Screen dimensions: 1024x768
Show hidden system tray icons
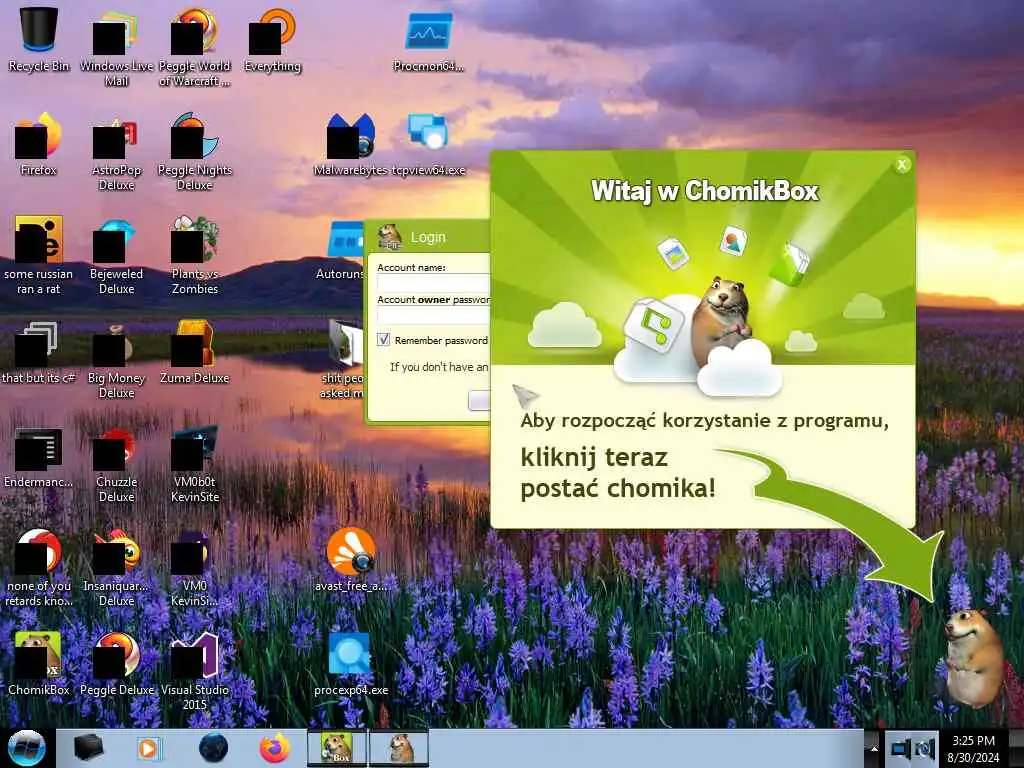click(x=873, y=748)
